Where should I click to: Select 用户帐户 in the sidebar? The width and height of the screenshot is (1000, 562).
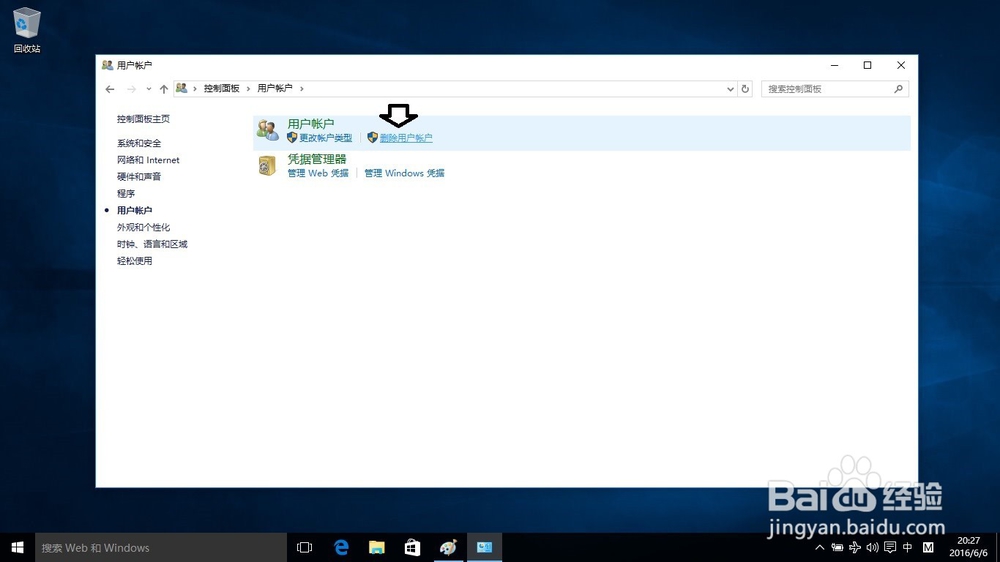(134, 211)
